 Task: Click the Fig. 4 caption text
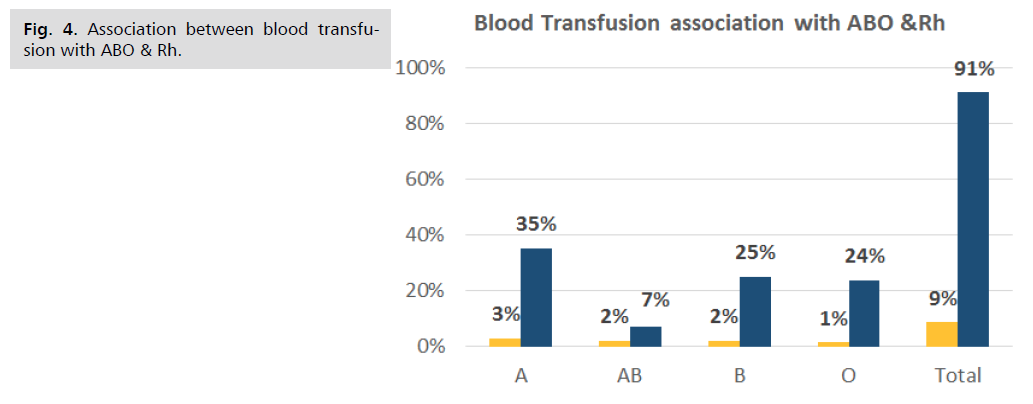pos(200,39)
